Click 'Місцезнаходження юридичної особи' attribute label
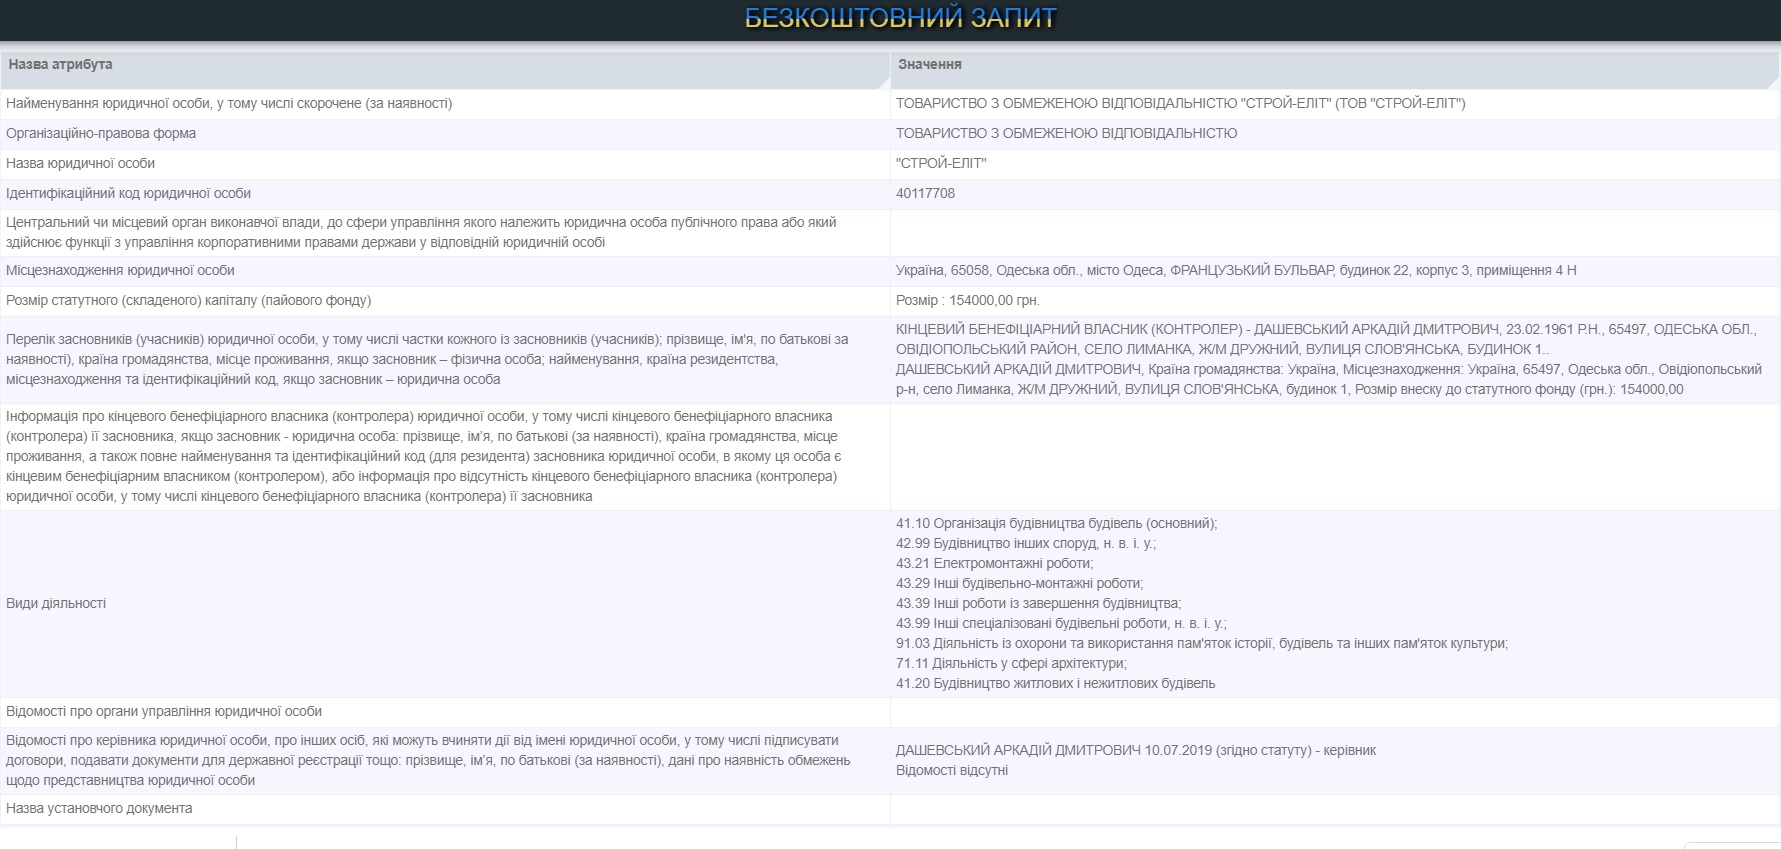 point(120,270)
